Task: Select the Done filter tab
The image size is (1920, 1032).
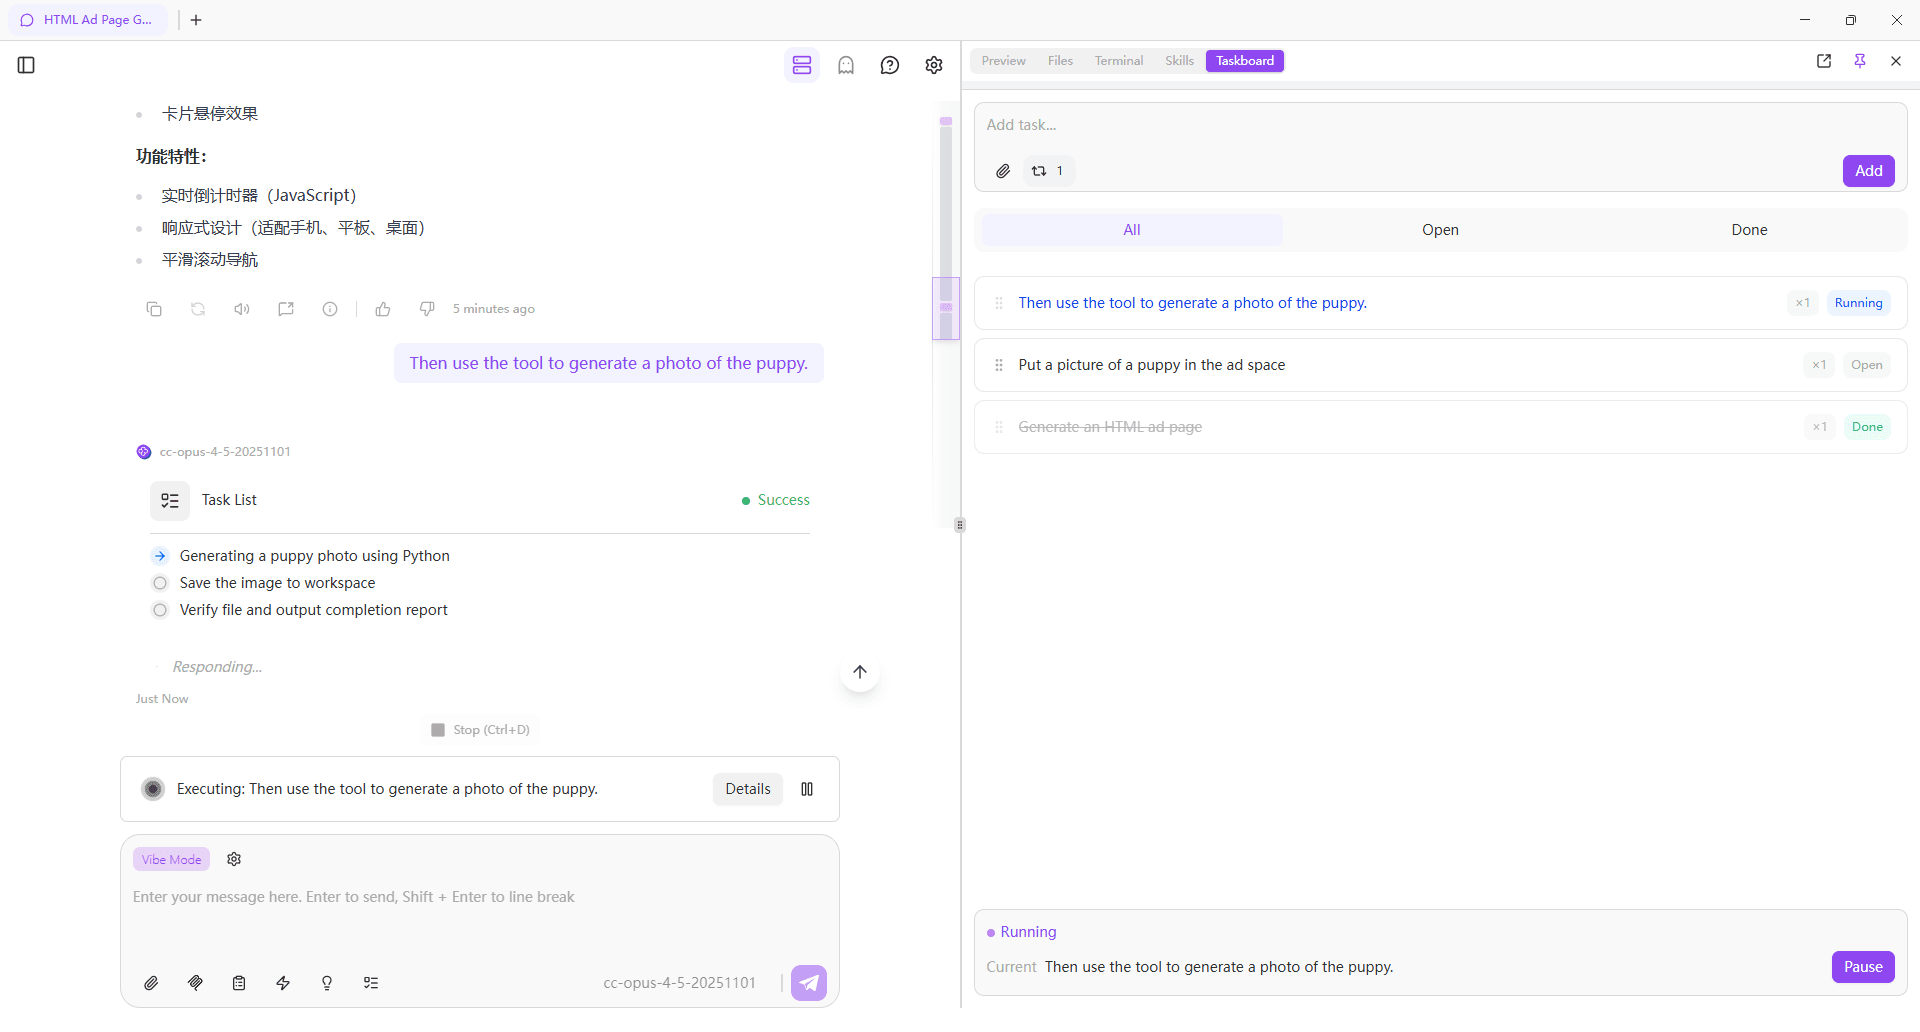Action: click(x=1749, y=230)
